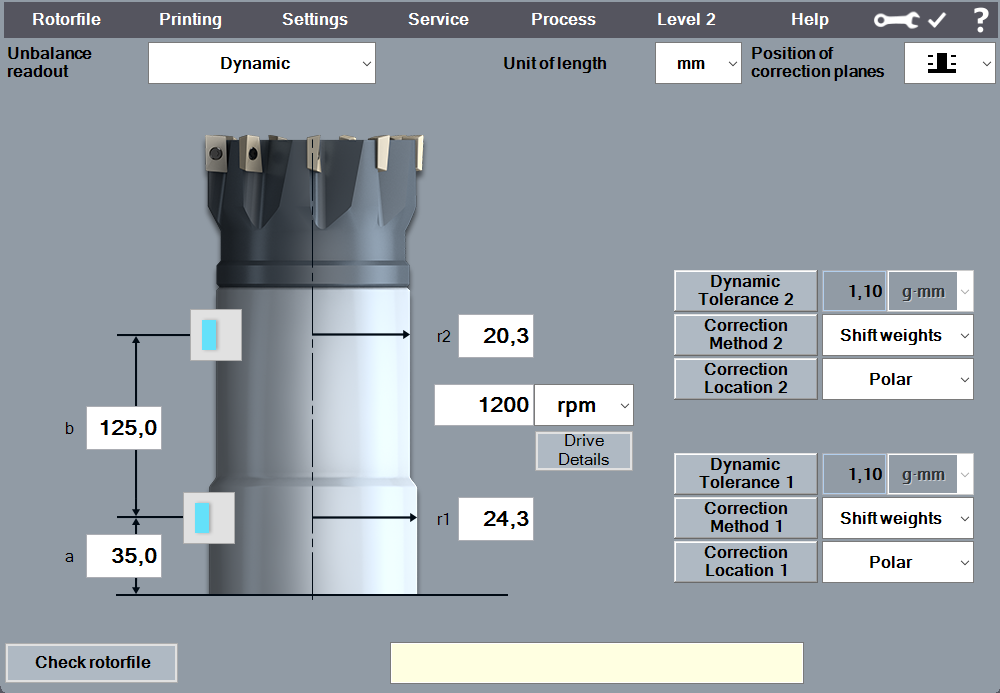Open Drive Details

(x=584, y=451)
